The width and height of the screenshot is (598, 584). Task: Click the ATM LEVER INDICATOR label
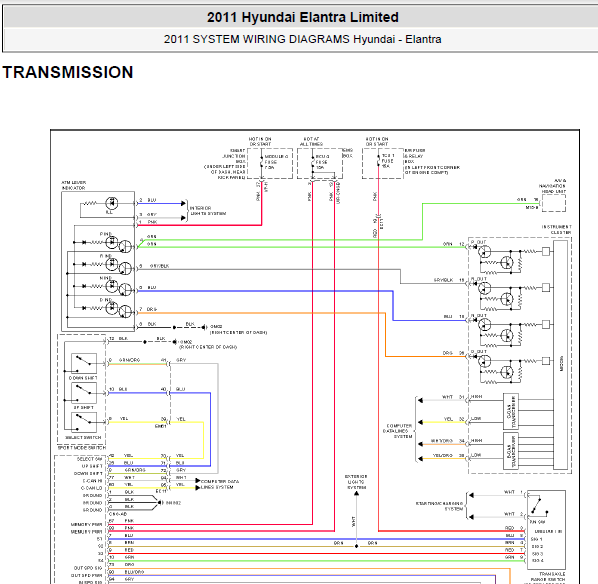pos(74,185)
